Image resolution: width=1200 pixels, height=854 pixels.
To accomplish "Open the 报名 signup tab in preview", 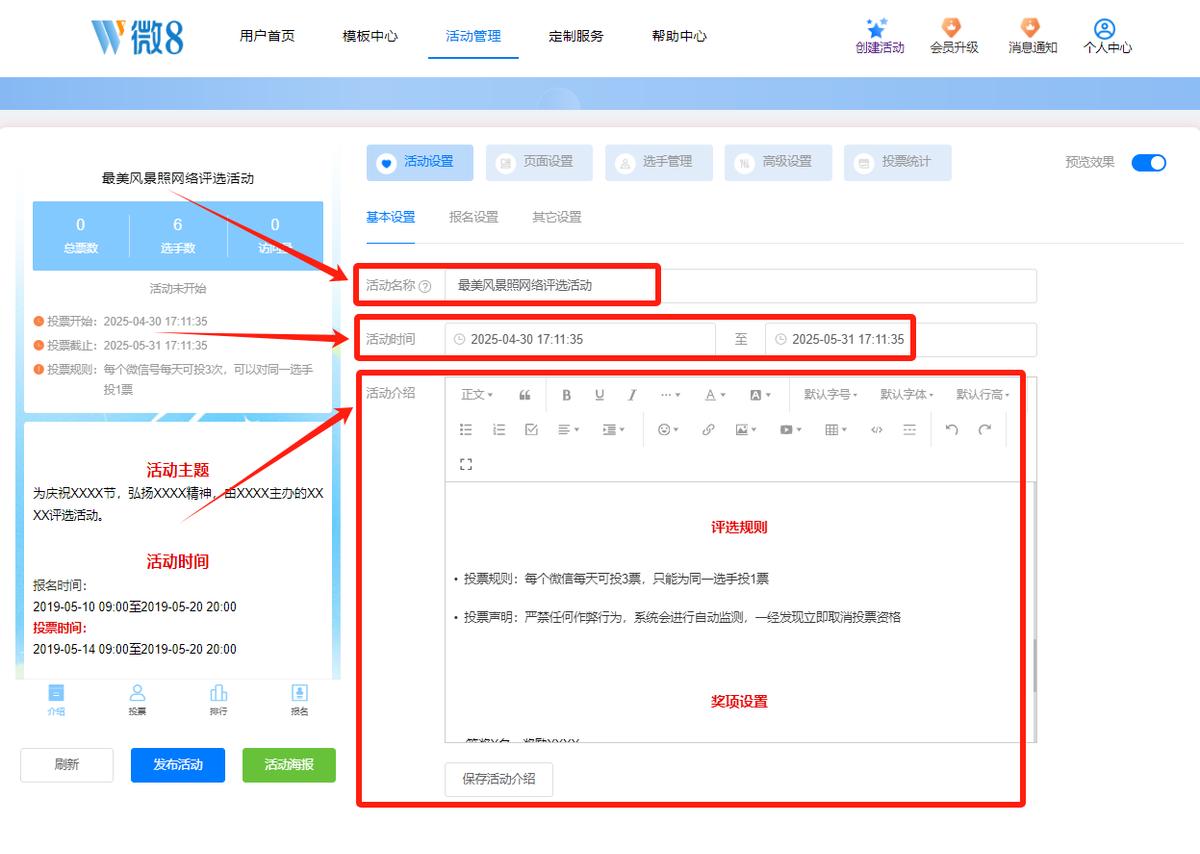I will (299, 699).
